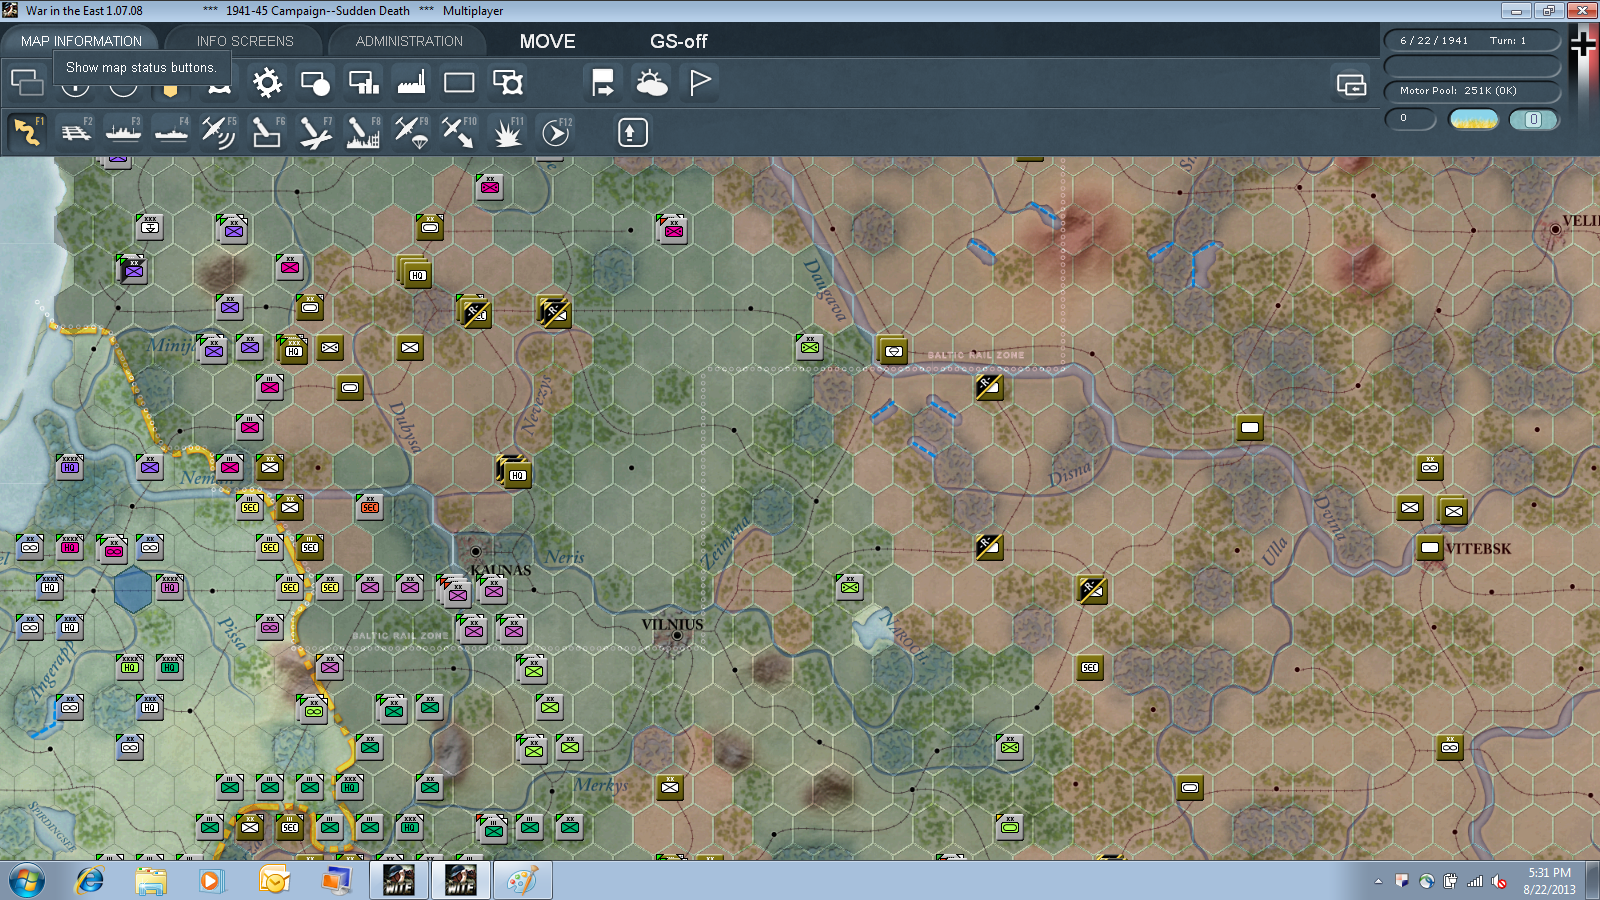The image size is (1600, 900).
Task: Open the MAP INFORMATION tab
Action: click(81, 41)
